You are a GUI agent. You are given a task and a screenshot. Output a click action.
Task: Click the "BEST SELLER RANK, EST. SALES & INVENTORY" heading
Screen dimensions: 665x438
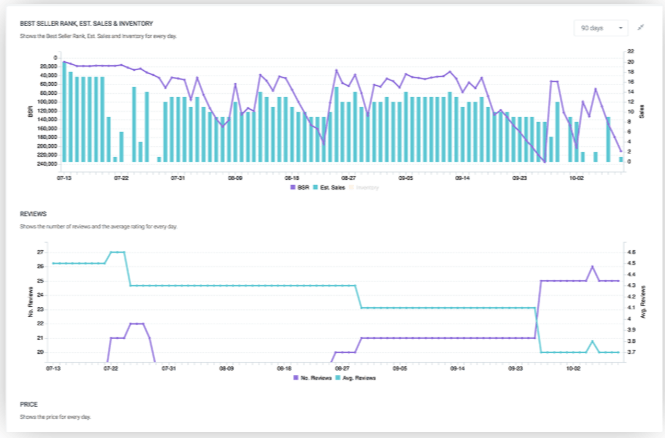click(87, 24)
